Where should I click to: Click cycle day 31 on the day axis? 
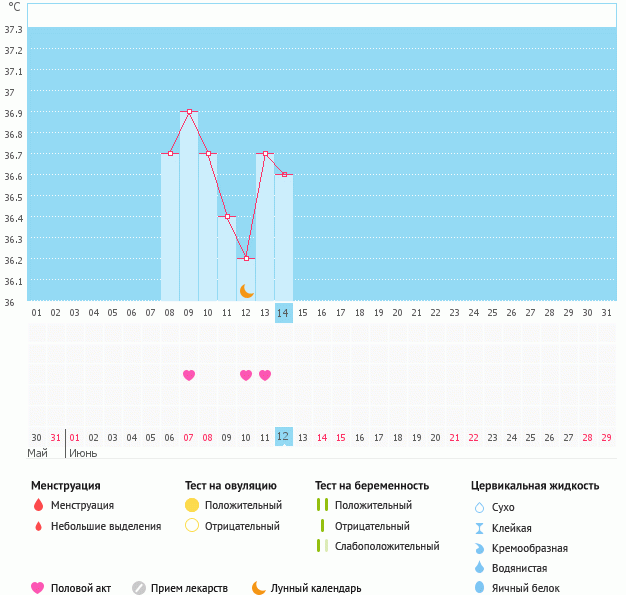606,312
